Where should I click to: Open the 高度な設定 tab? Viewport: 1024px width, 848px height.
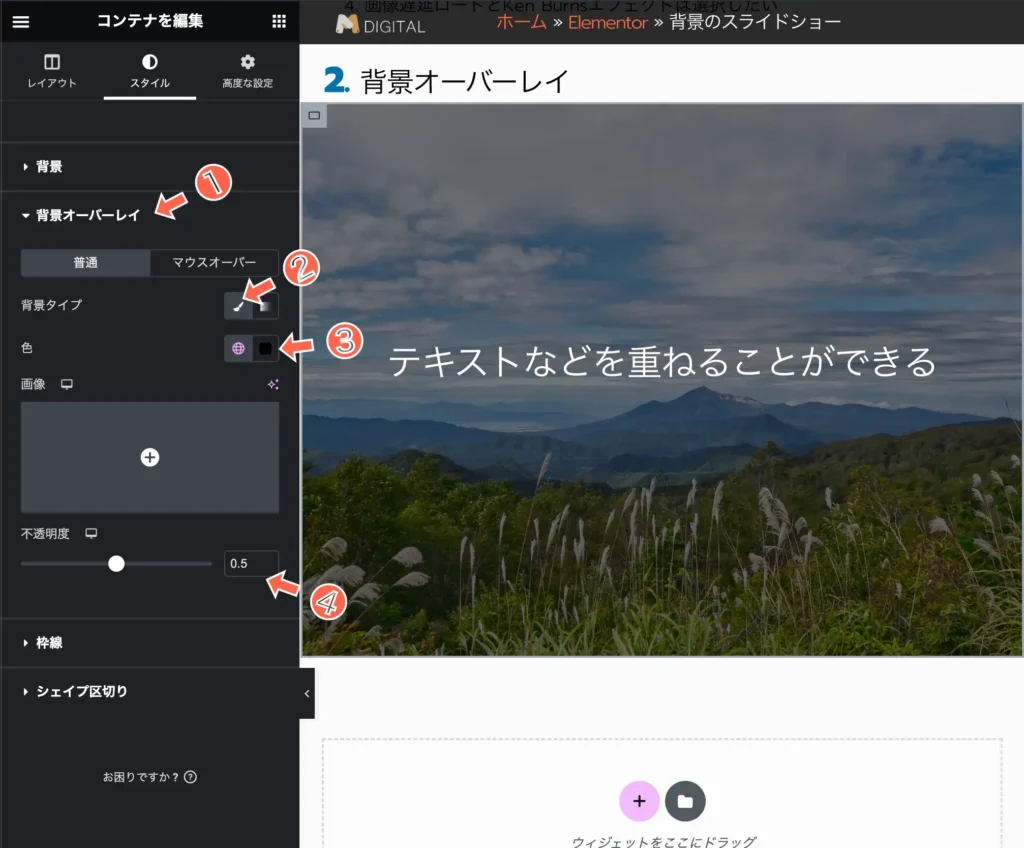click(x=247, y=72)
